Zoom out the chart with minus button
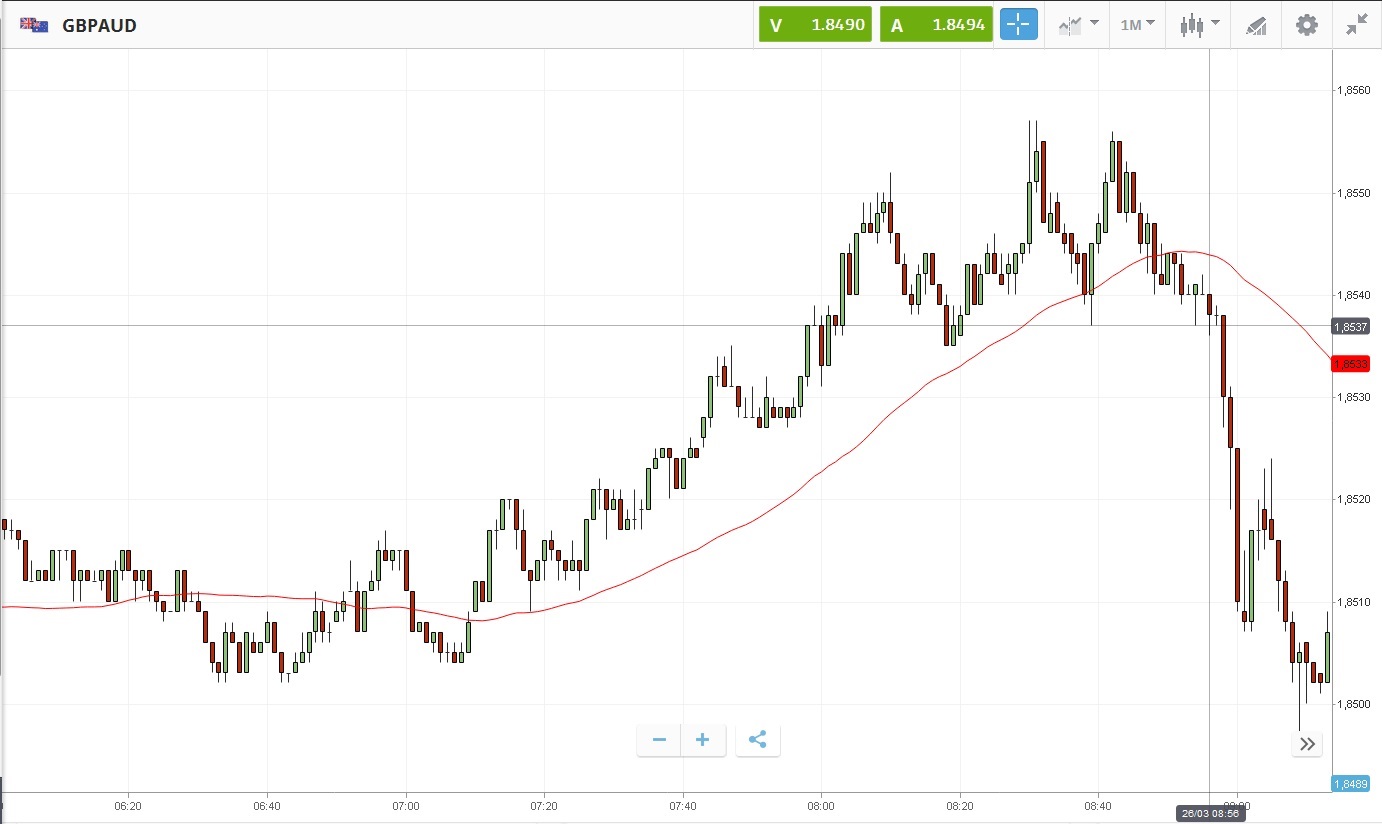 pyautogui.click(x=659, y=740)
